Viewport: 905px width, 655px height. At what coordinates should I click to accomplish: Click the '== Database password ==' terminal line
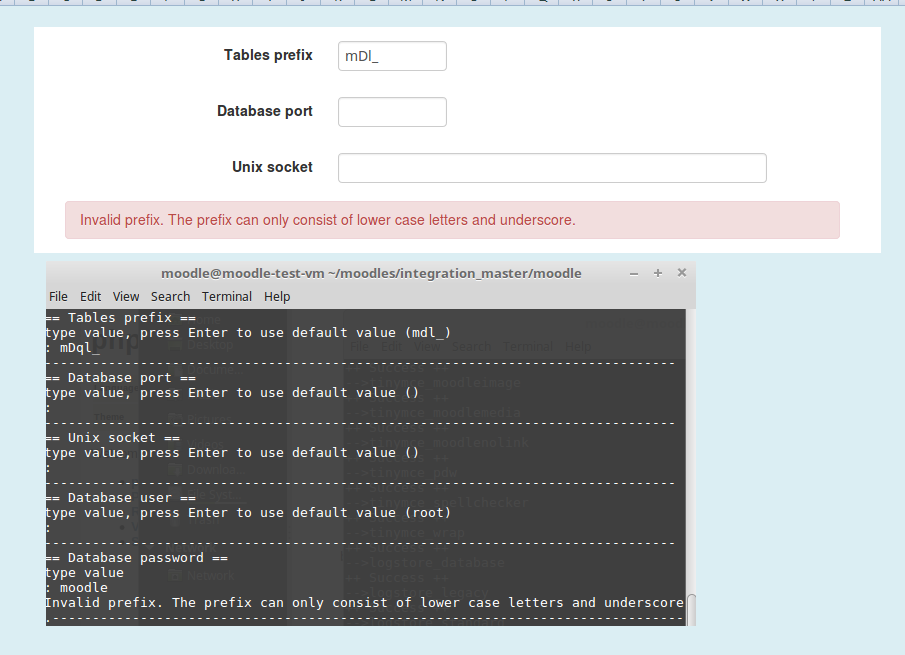coord(137,557)
